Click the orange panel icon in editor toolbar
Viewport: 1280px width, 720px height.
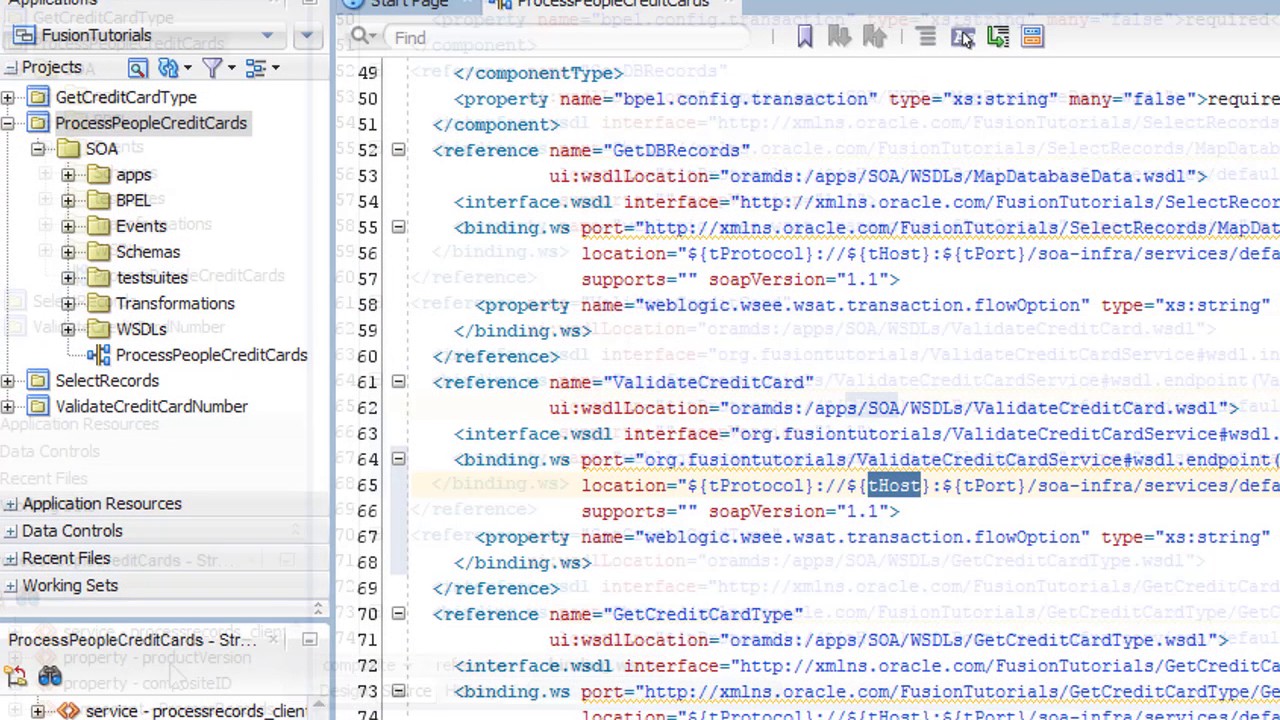tap(1032, 37)
